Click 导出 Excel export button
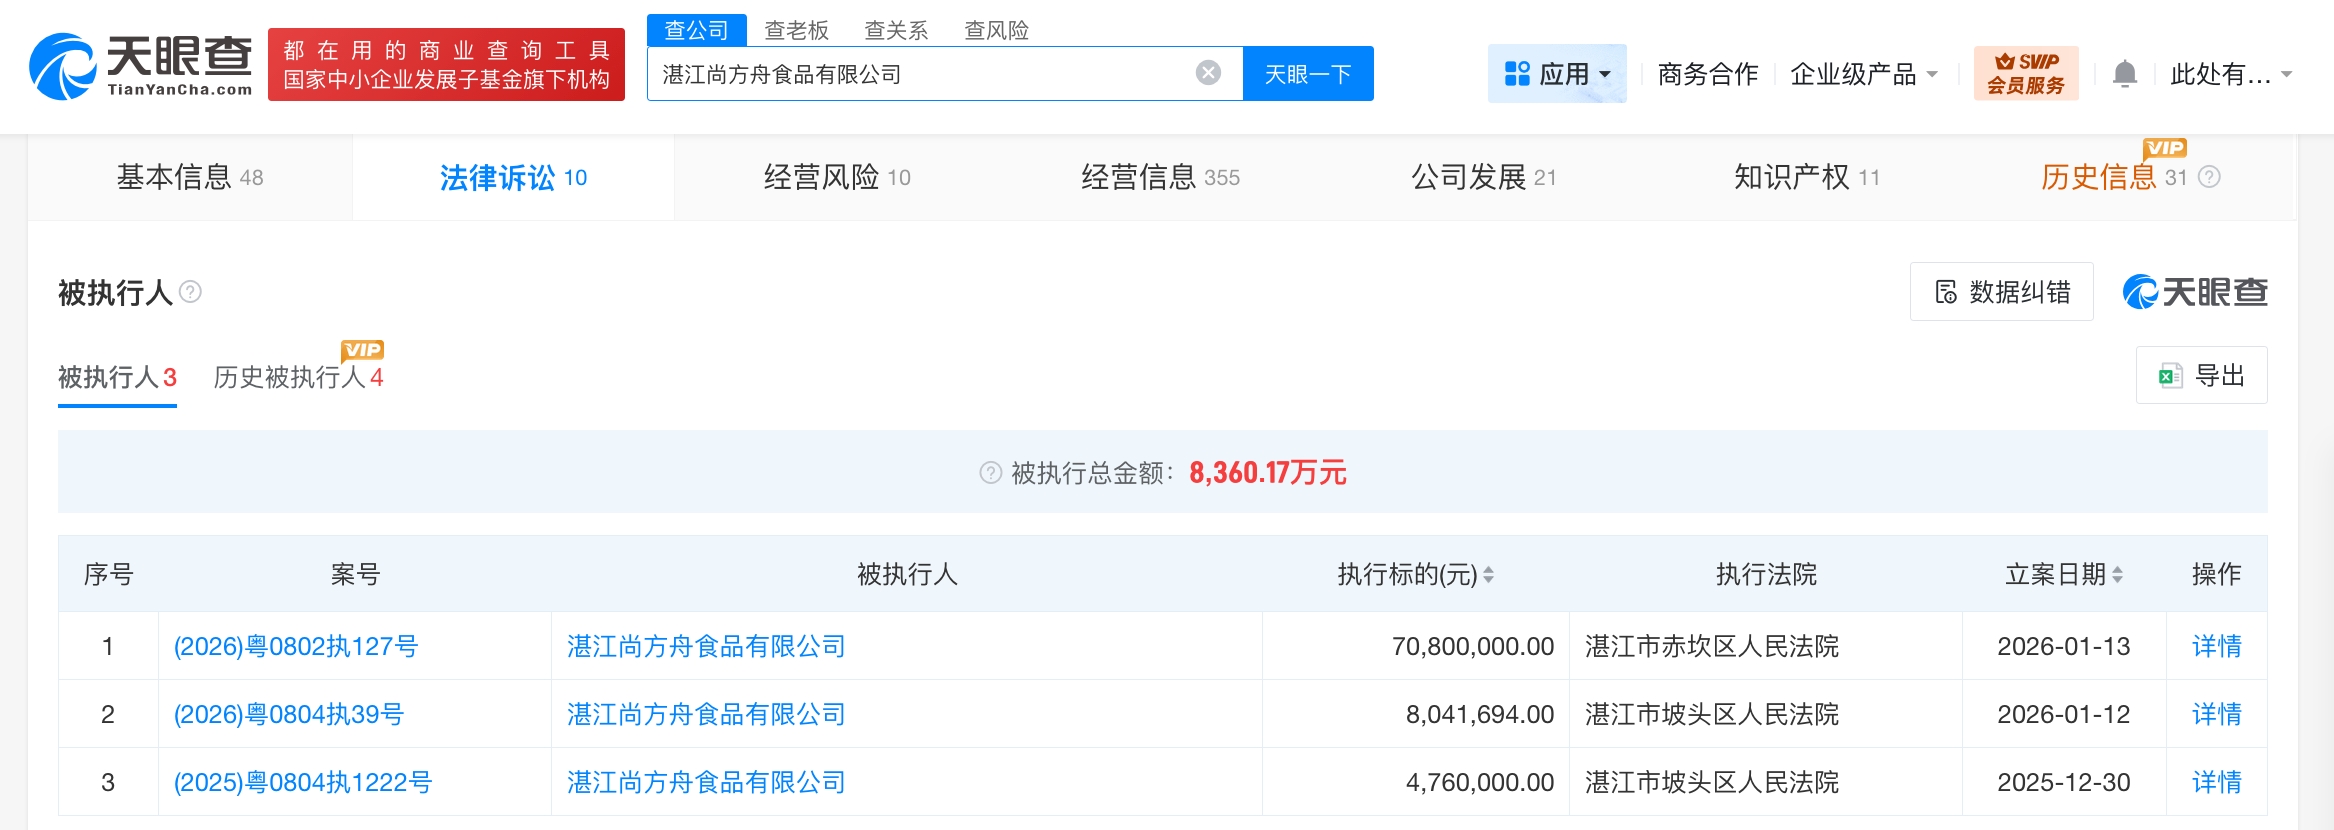Image resolution: width=2334 pixels, height=830 pixels. [x=2201, y=376]
